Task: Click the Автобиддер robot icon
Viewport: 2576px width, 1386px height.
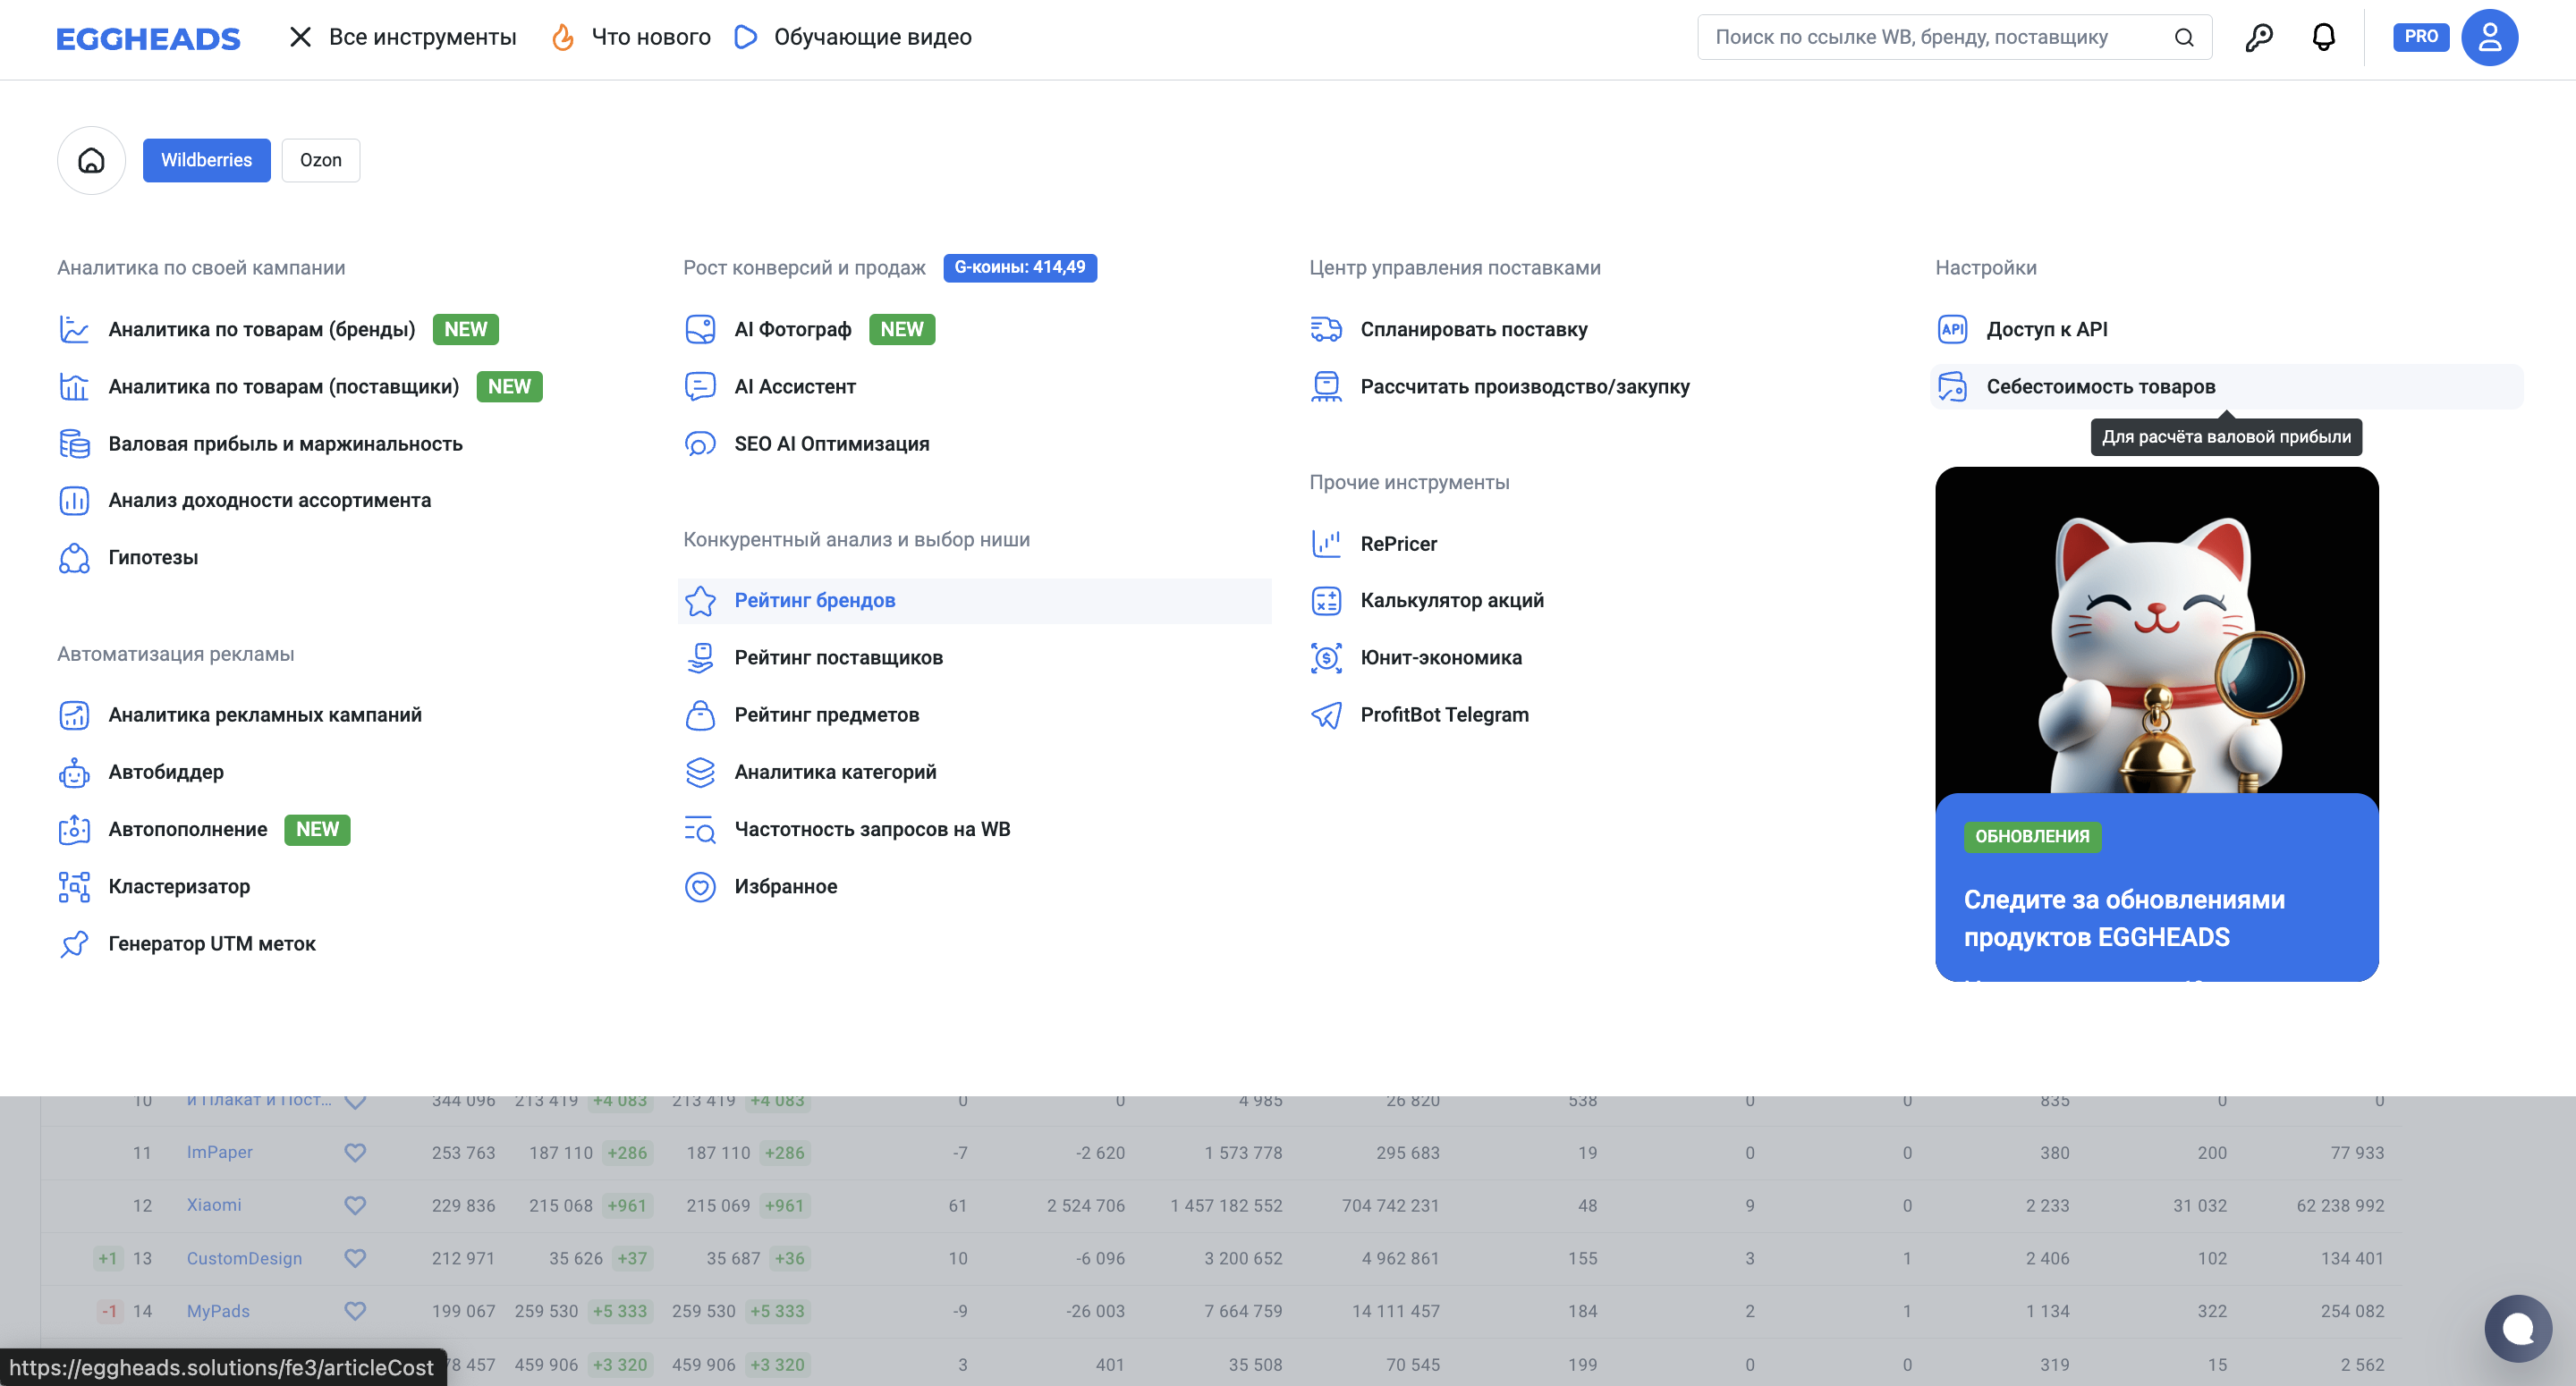Action: (74, 772)
